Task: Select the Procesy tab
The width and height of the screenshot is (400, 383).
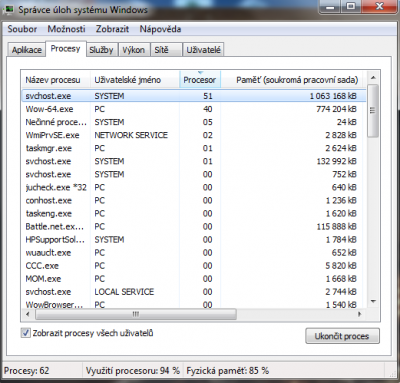Action: (x=66, y=49)
